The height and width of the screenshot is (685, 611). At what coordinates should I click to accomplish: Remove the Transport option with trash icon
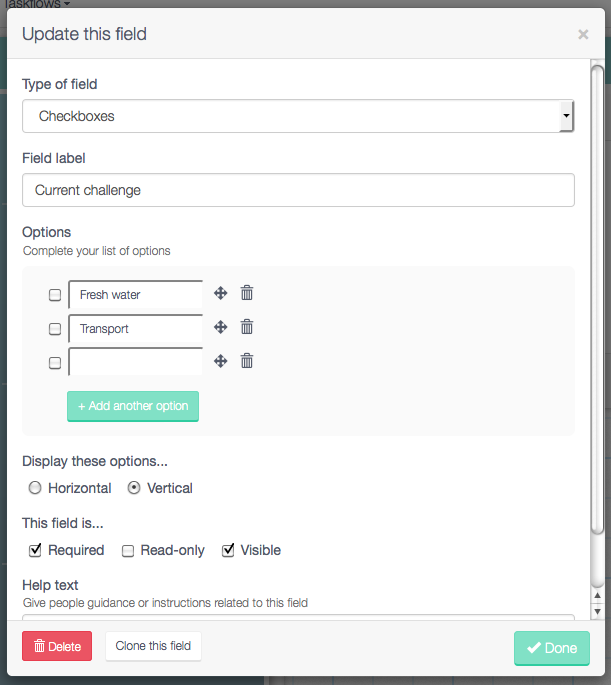pyautogui.click(x=247, y=327)
